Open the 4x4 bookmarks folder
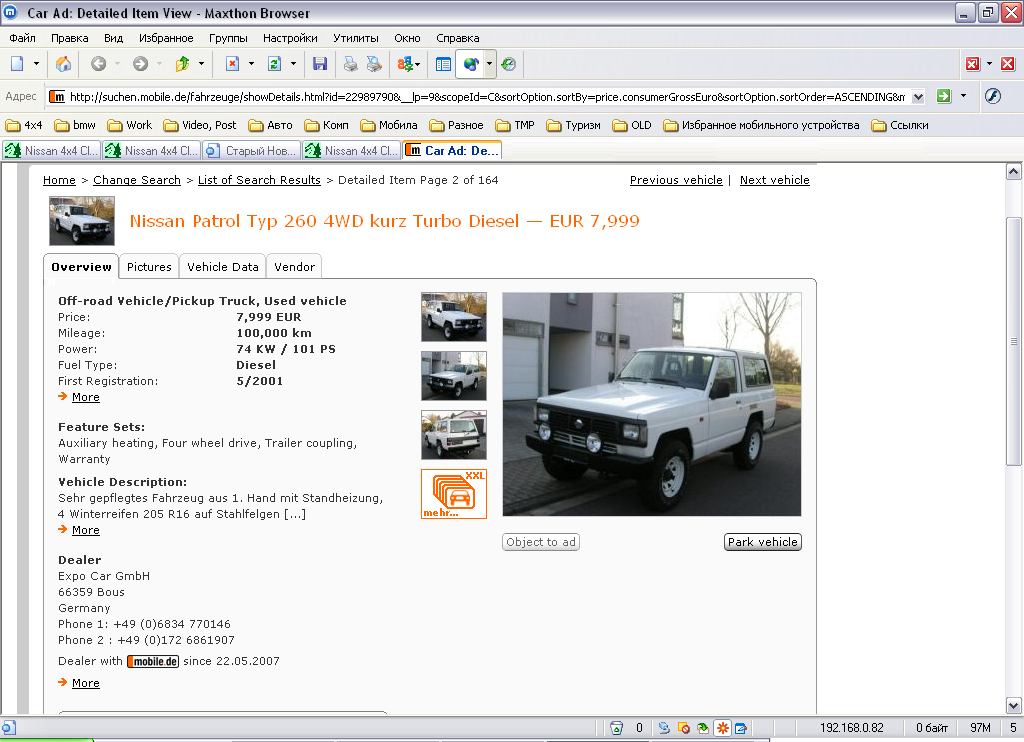The image size is (1024, 742). pos(25,125)
